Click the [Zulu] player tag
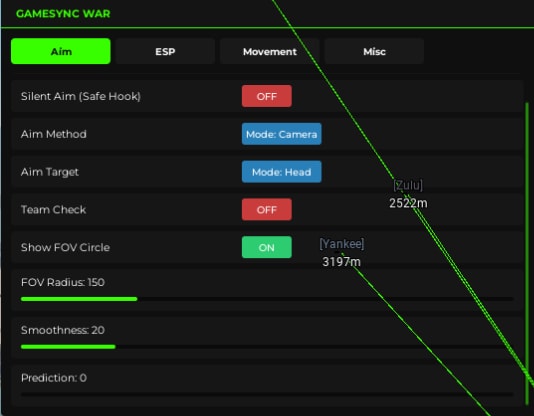The image size is (534, 416). 408,186
